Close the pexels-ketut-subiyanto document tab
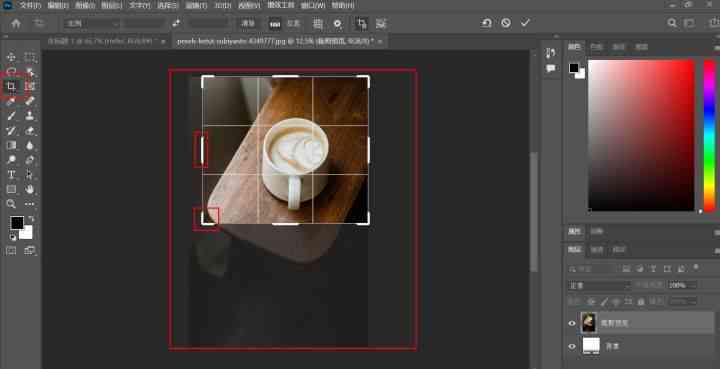Viewport: 720px width, 369px height. 380,41
